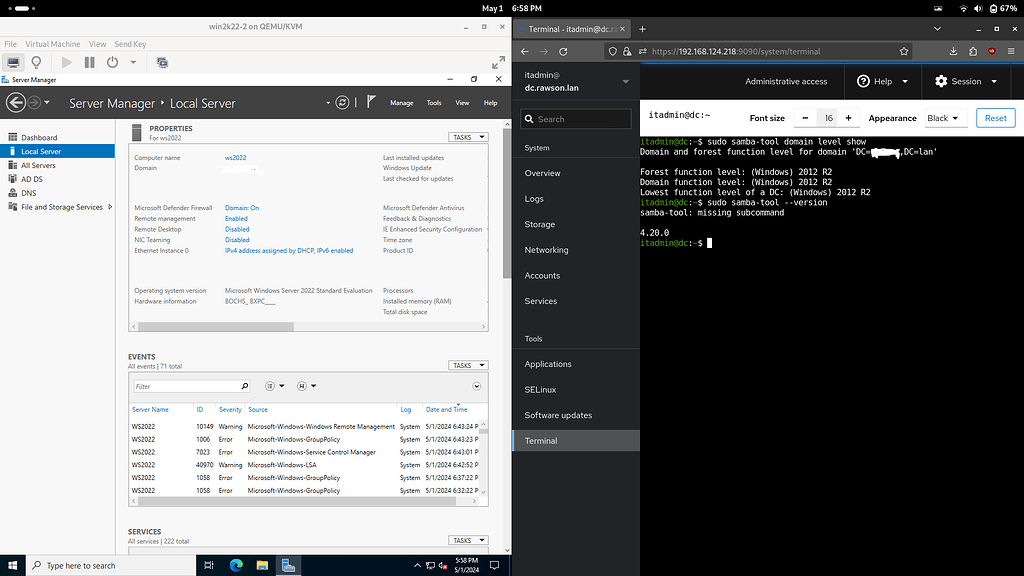
Task: Open the Server Manager notifications flag
Action: tap(370, 101)
